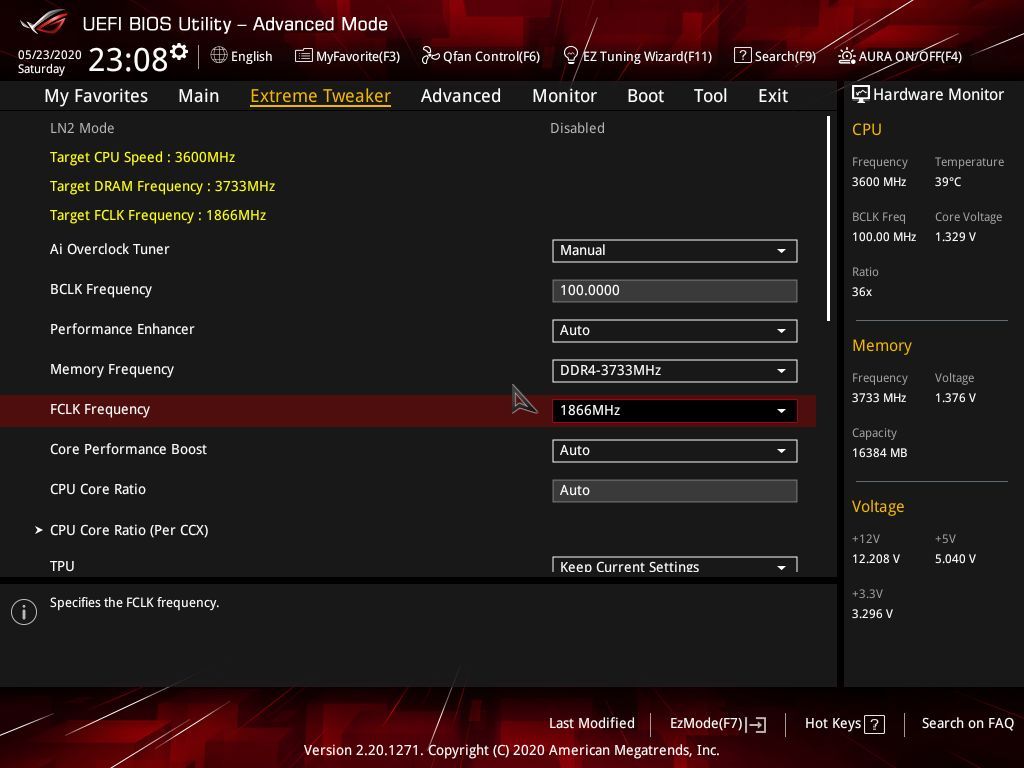Click the +12V 12.208 V reading
The width and height of the screenshot is (1024, 768).
[876, 558]
